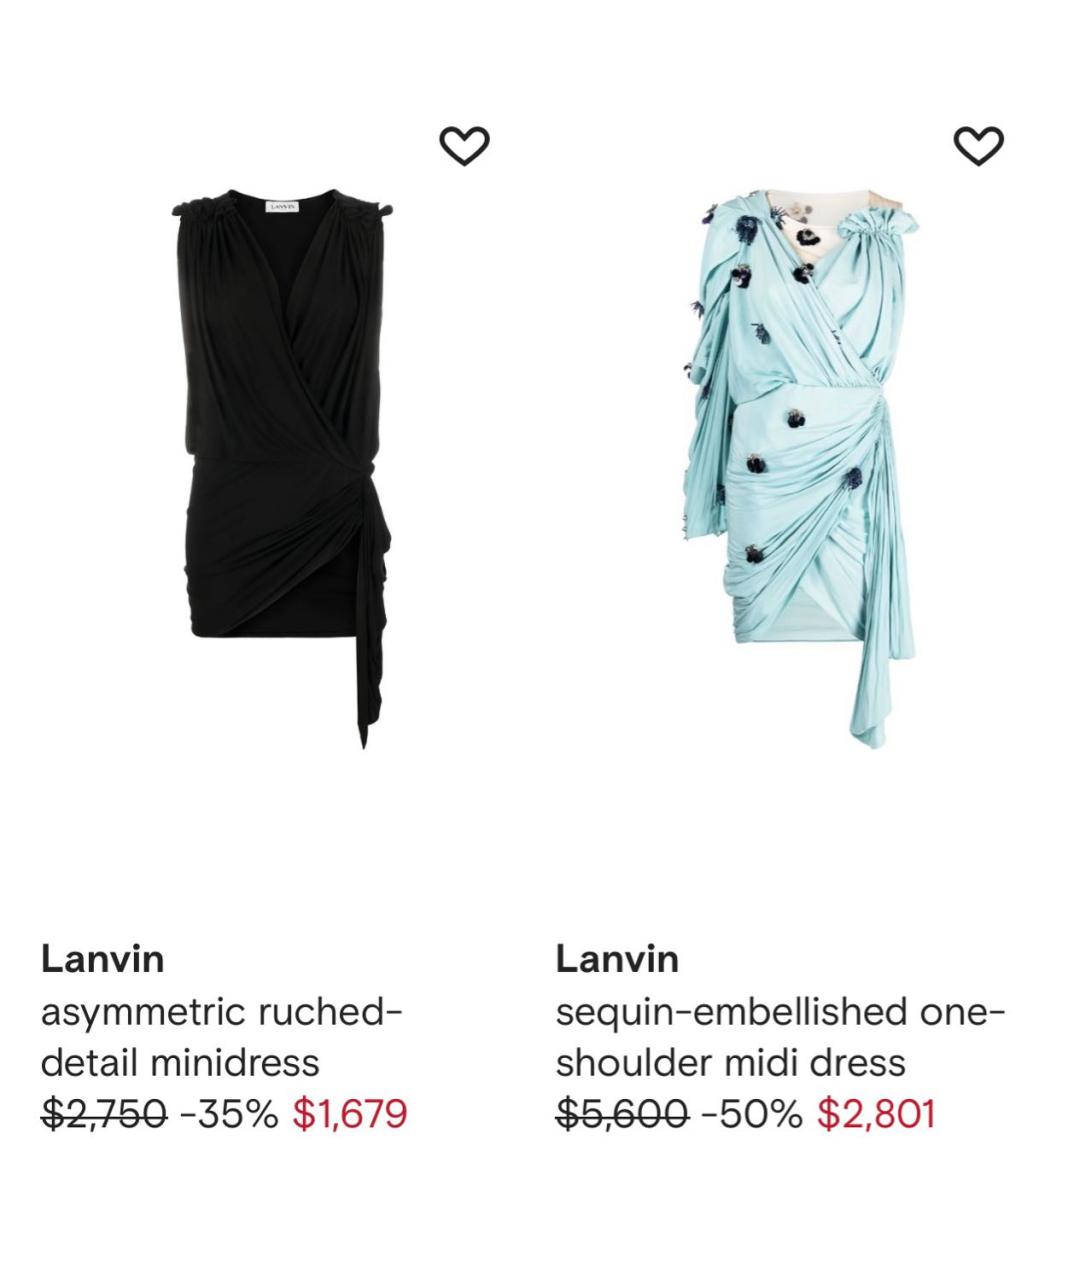Click the crossed-out $2,750 original price
Screen dimensions: 1080x1280
pyautogui.click(x=104, y=1113)
